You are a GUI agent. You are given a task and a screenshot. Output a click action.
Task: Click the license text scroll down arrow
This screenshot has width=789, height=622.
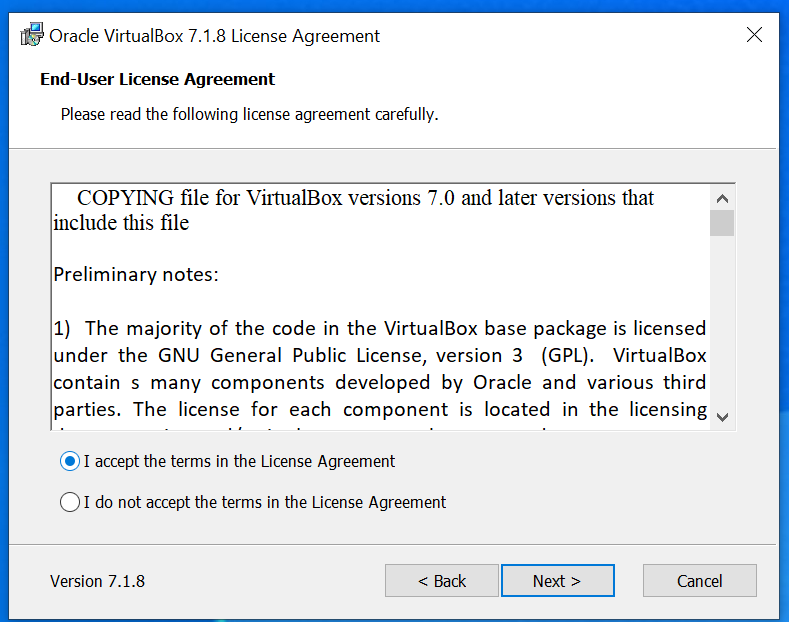pos(722,417)
